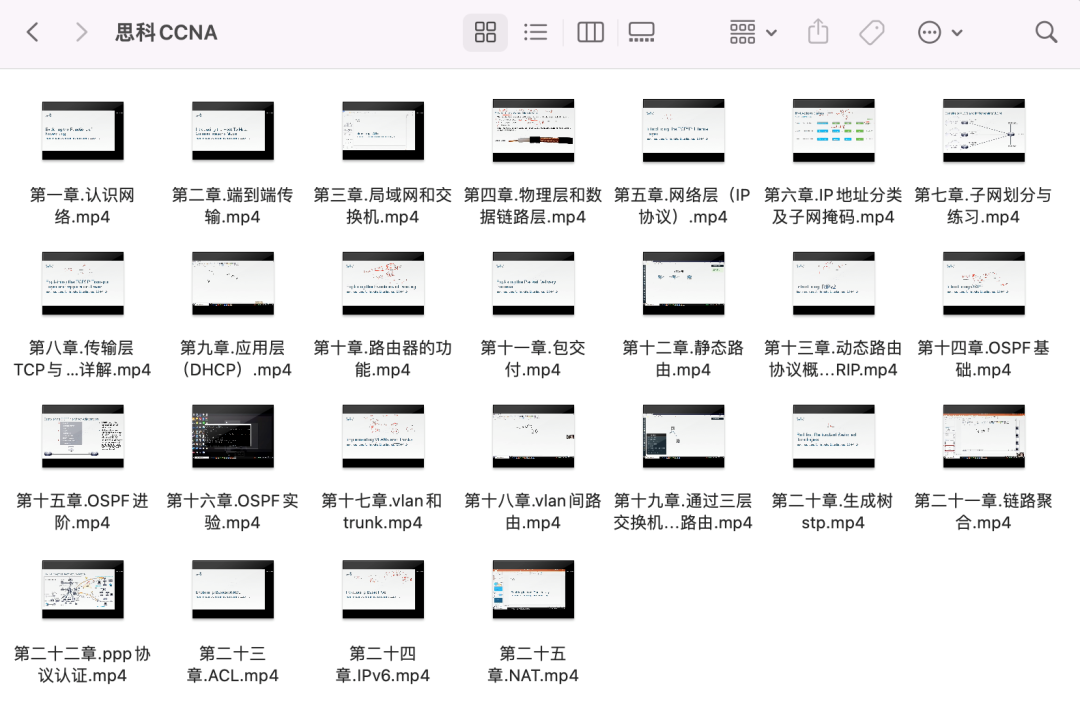Click the back navigation arrow
1080x703 pixels.
point(32,32)
